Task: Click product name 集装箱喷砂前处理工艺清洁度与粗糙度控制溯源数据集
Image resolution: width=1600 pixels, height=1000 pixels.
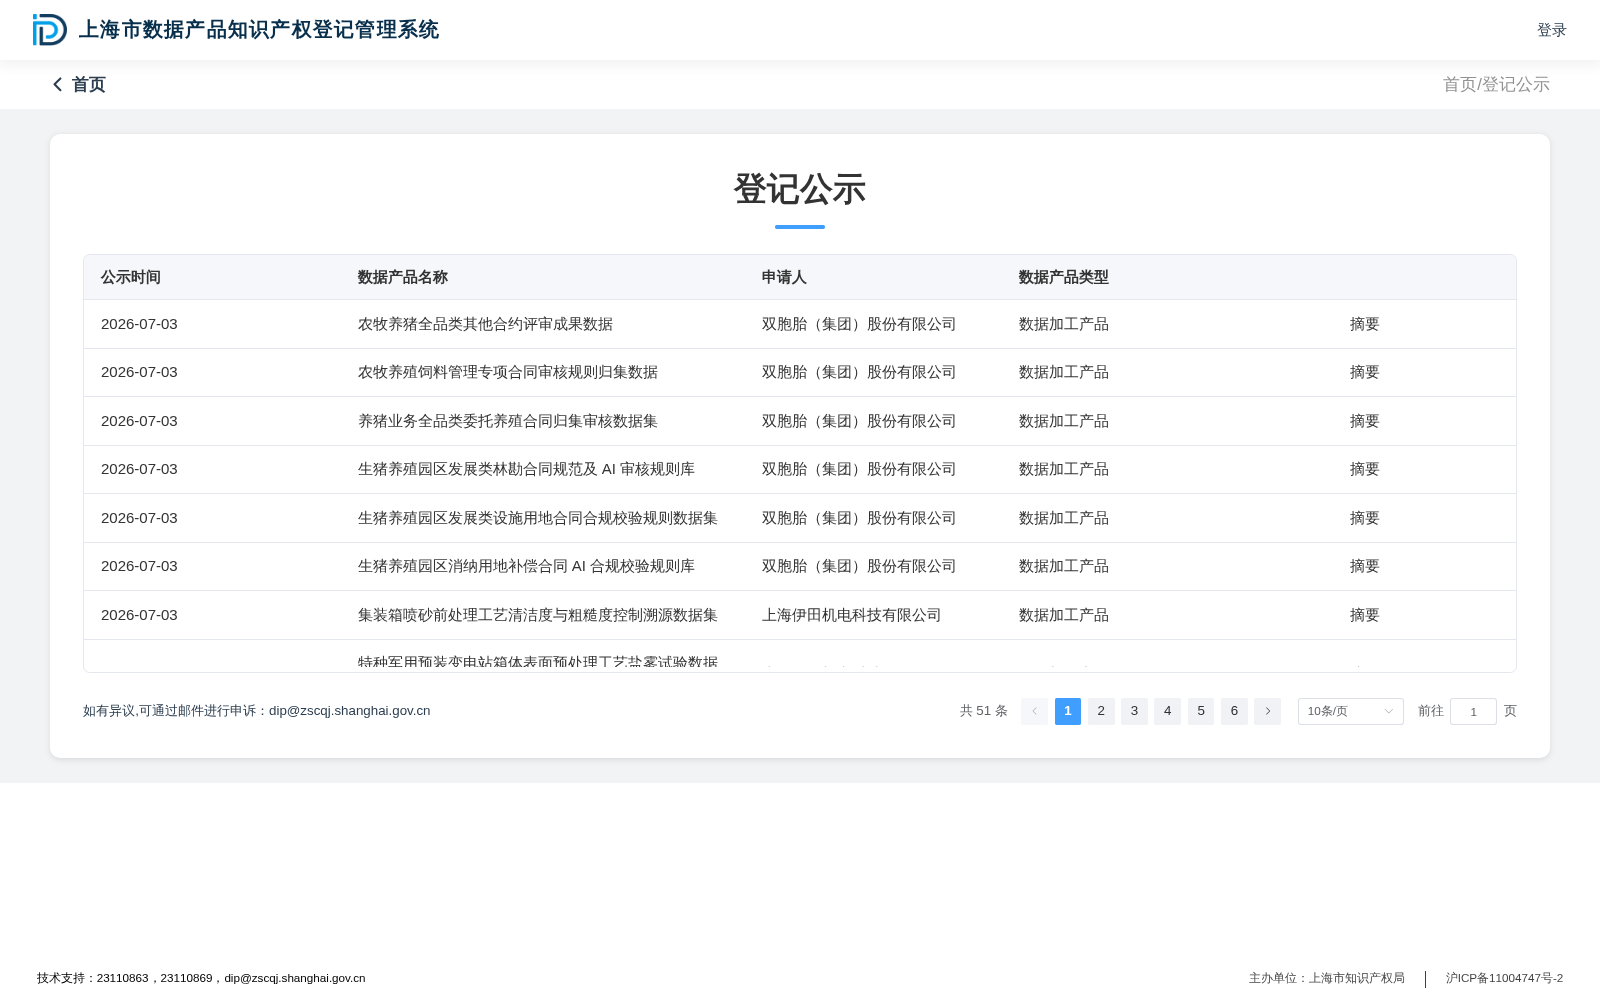Action: (x=538, y=615)
